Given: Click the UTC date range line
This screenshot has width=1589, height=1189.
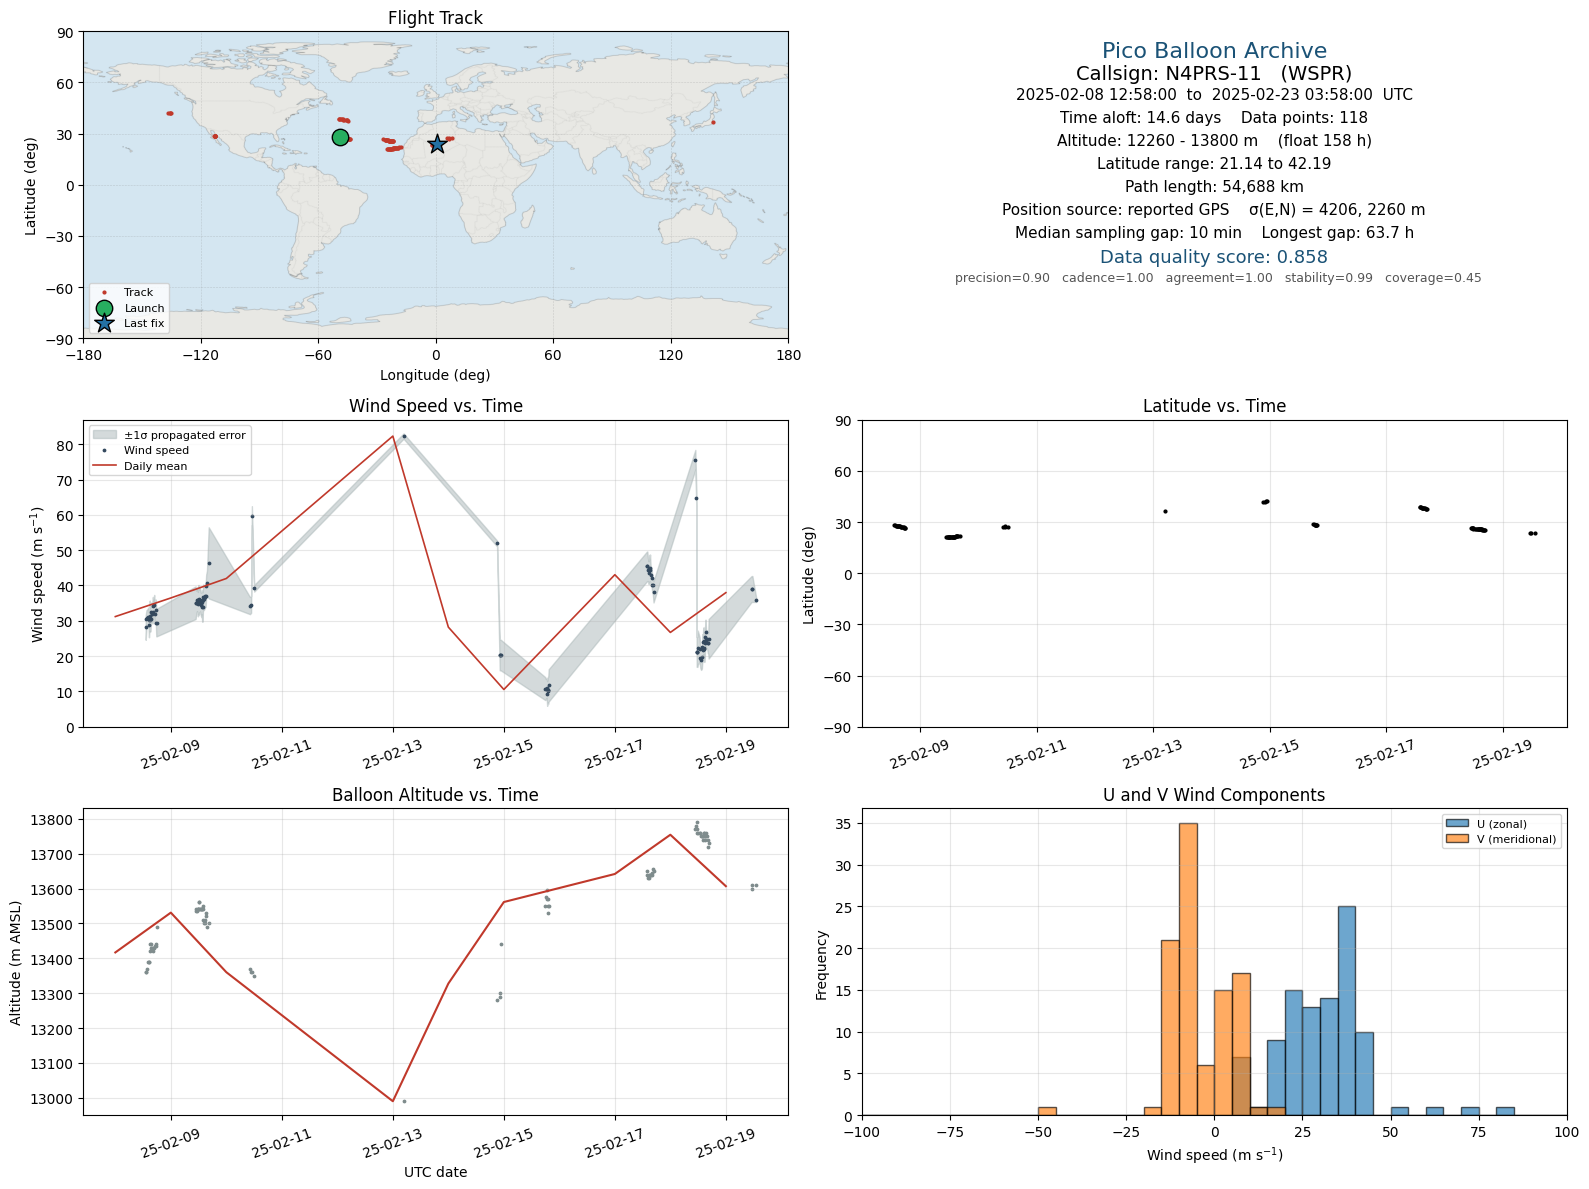Looking at the screenshot, I should click(x=1214, y=95).
